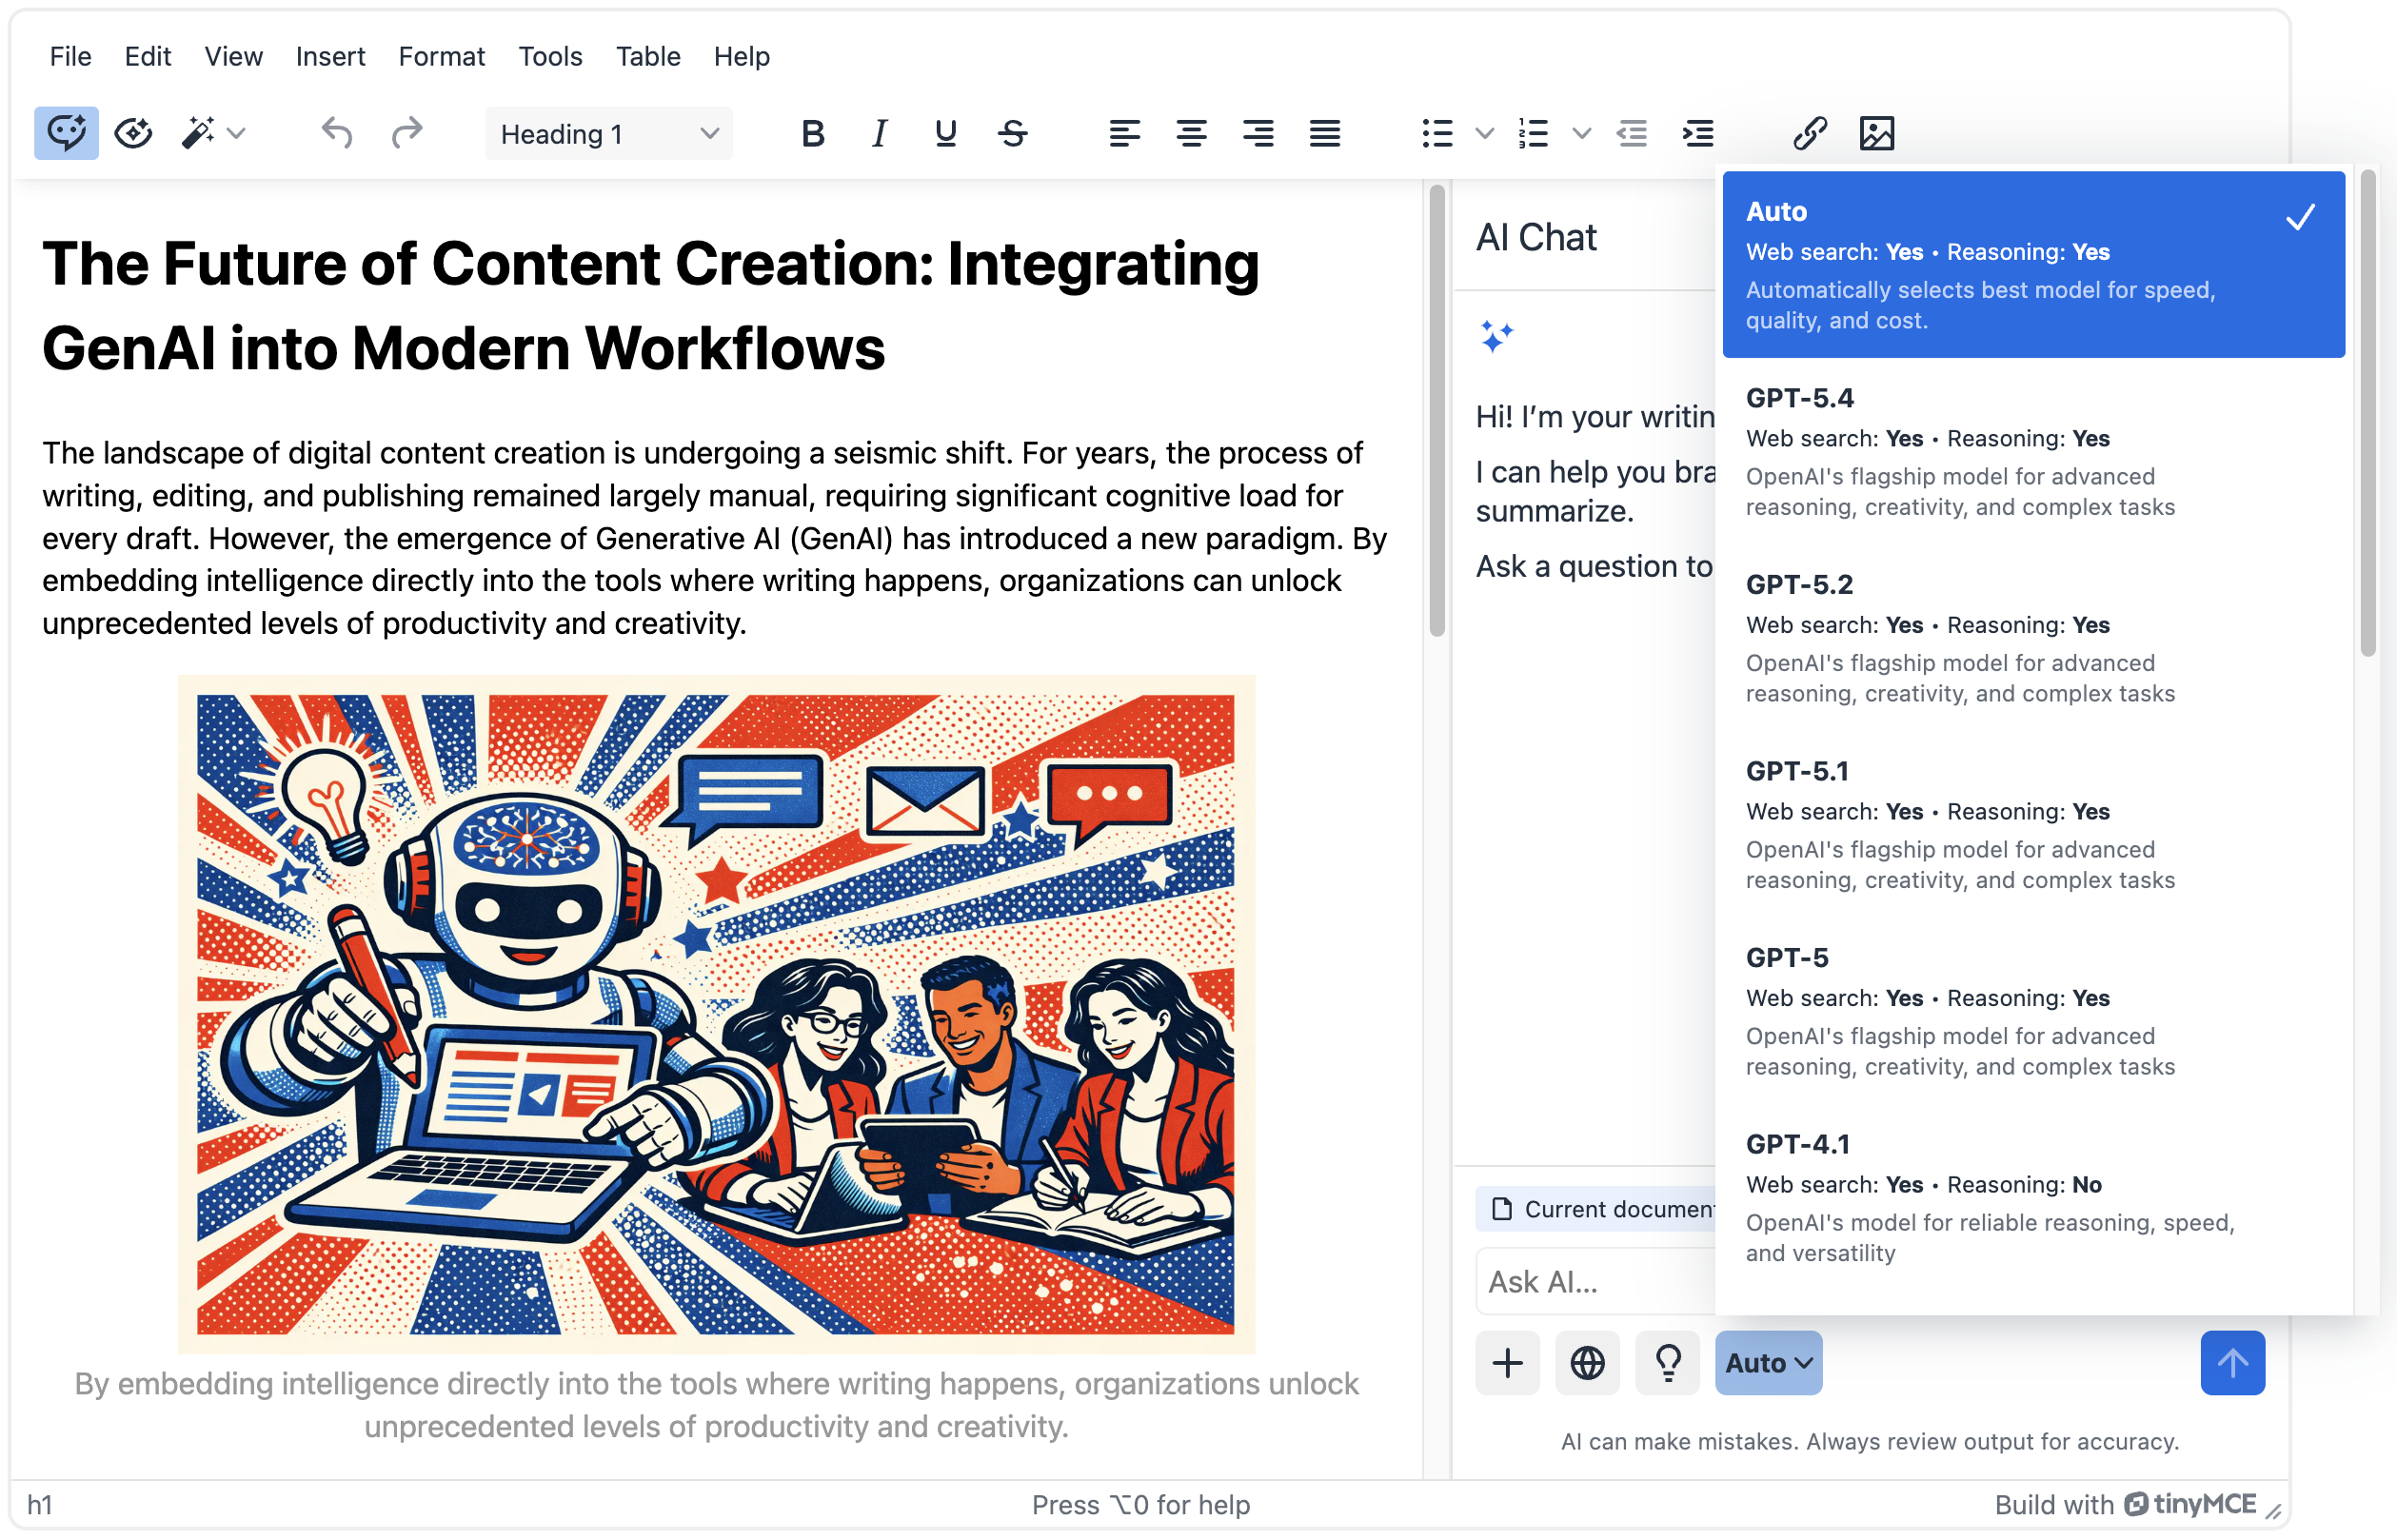Click the strikethrough formatting icon
2397x1540 pixels.
click(1012, 133)
